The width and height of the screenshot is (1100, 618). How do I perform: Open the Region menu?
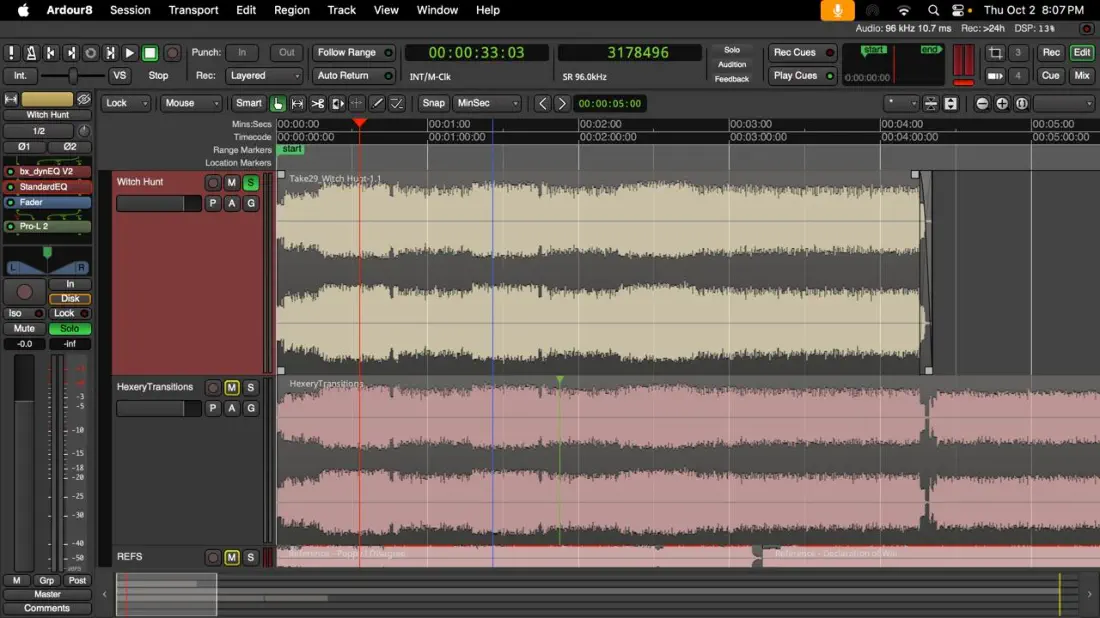pos(291,10)
